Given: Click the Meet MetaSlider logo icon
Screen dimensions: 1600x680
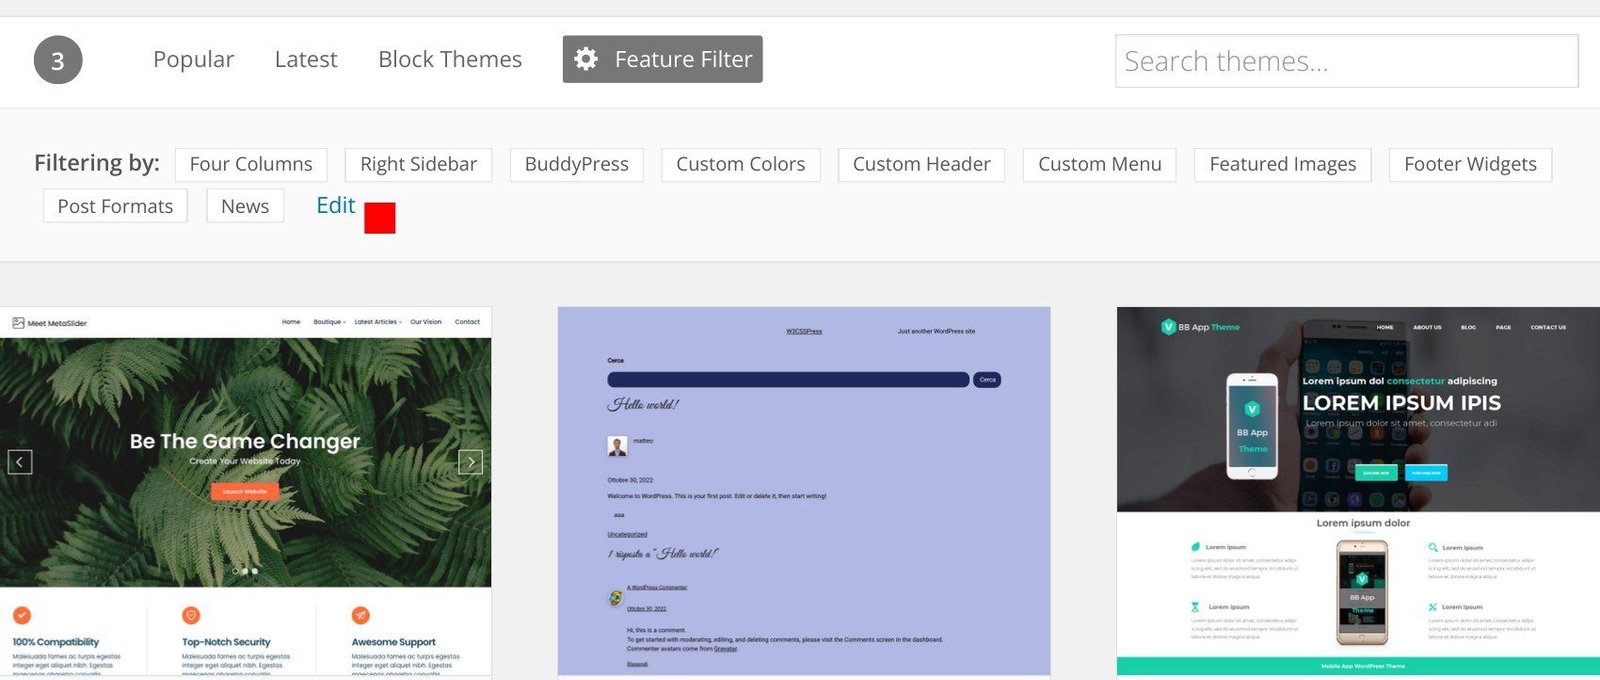Looking at the screenshot, I should [x=18, y=323].
